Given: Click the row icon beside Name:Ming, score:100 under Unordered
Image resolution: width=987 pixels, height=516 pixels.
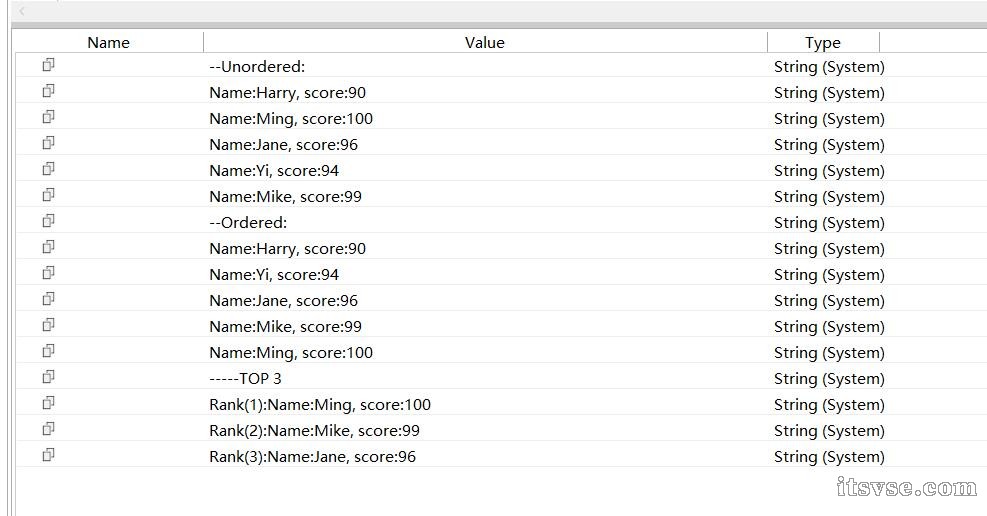Looking at the screenshot, I should [x=48, y=117].
